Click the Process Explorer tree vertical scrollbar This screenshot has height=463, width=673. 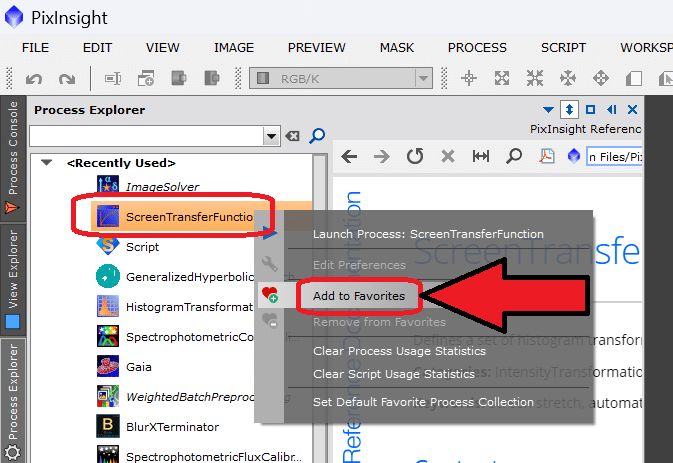click(319, 309)
